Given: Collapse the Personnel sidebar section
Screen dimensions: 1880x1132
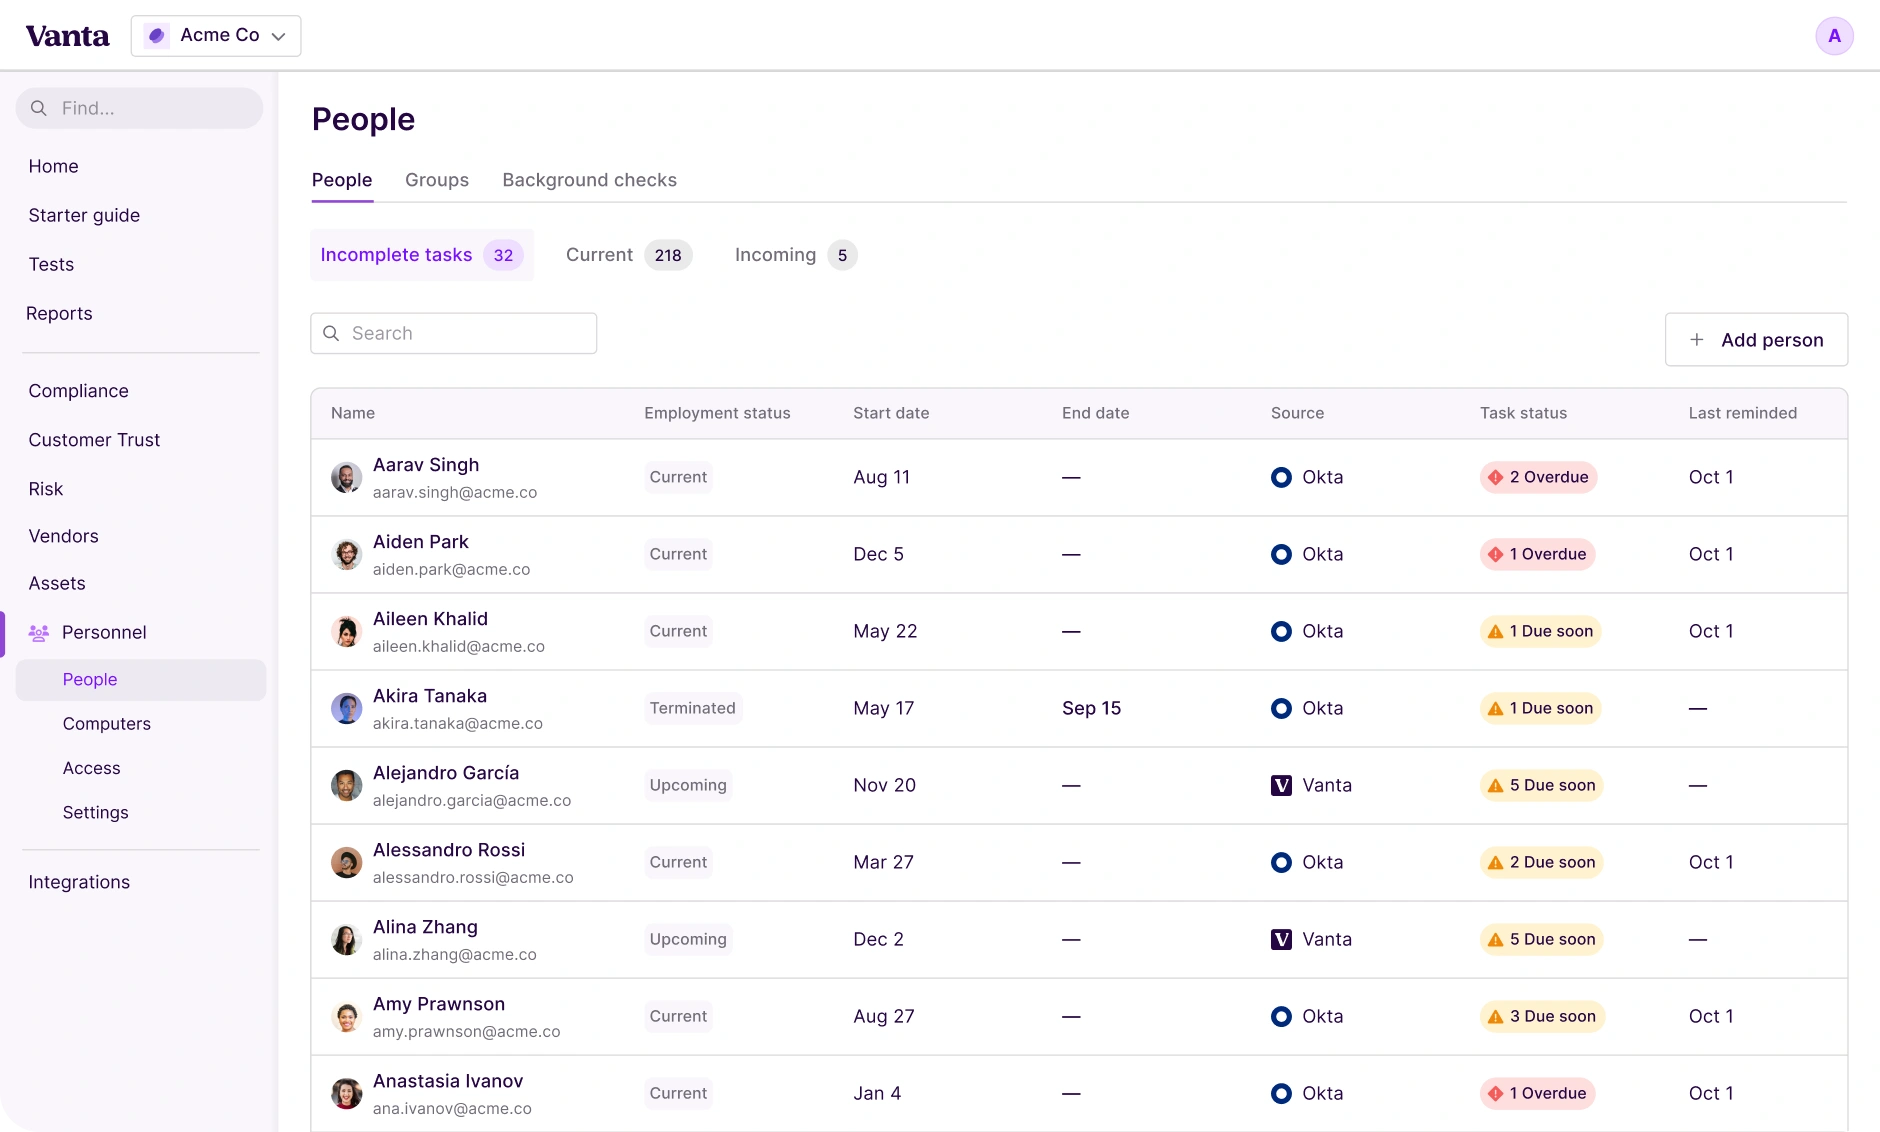Looking at the screenshot, I should point(104,633).
